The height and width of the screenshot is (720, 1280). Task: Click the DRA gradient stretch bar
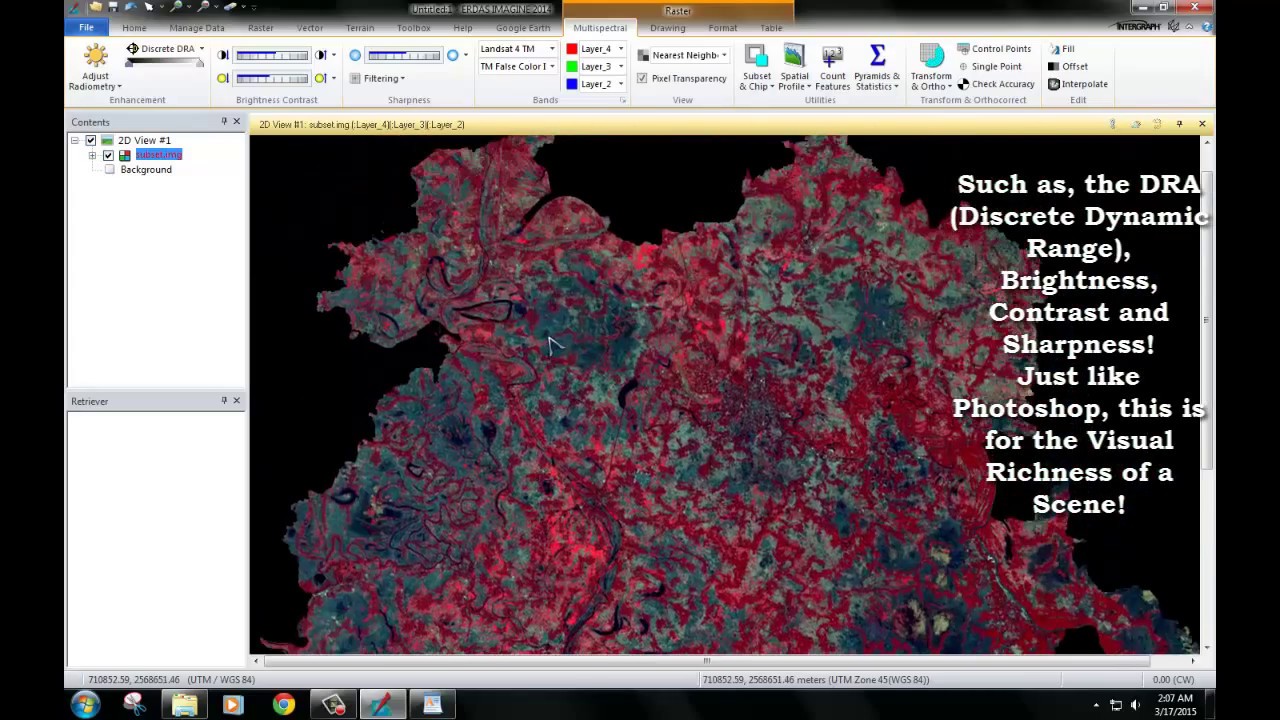165,62
